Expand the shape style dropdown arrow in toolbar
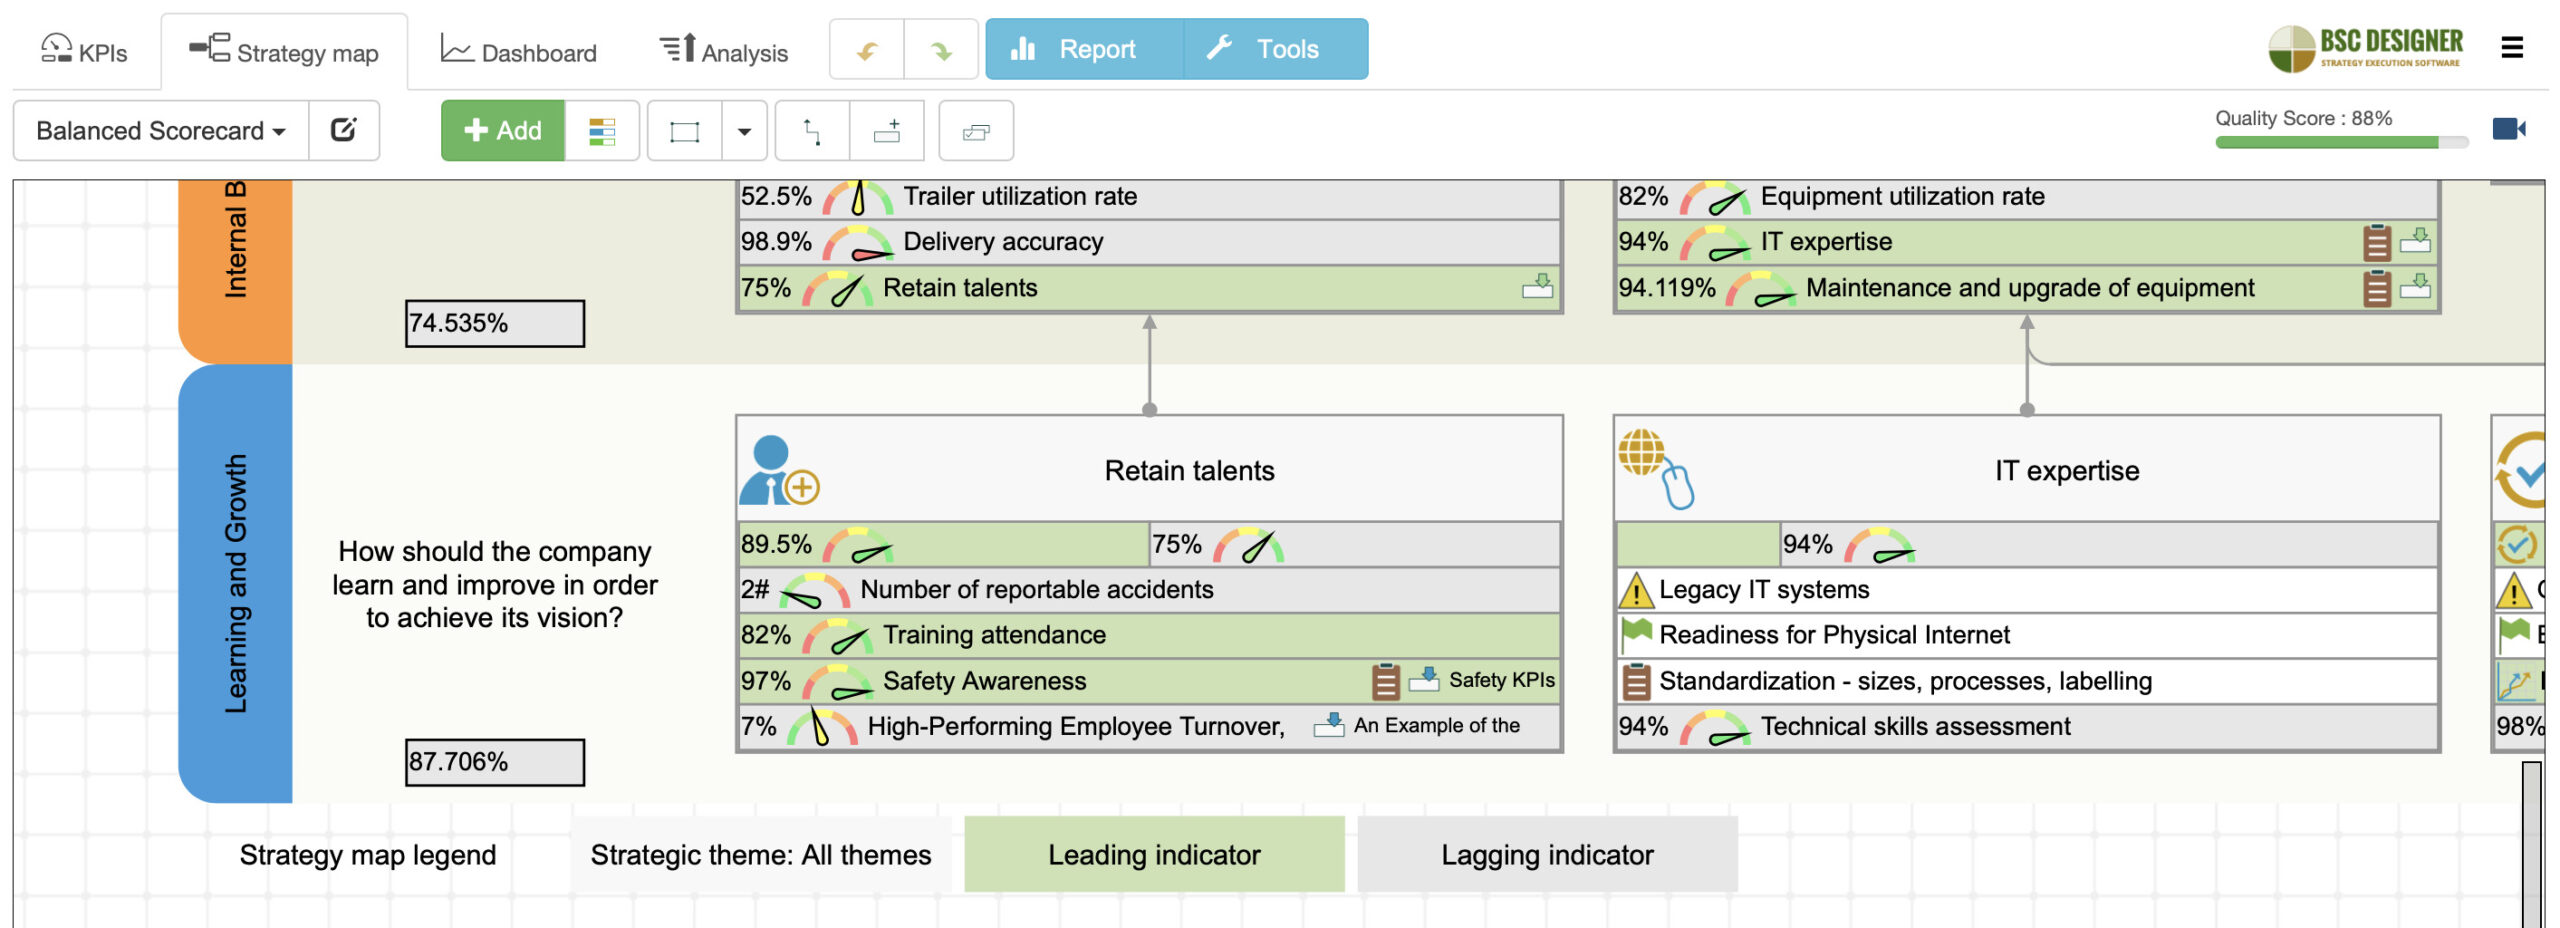 pyautogui.click(x=743, y=130)
